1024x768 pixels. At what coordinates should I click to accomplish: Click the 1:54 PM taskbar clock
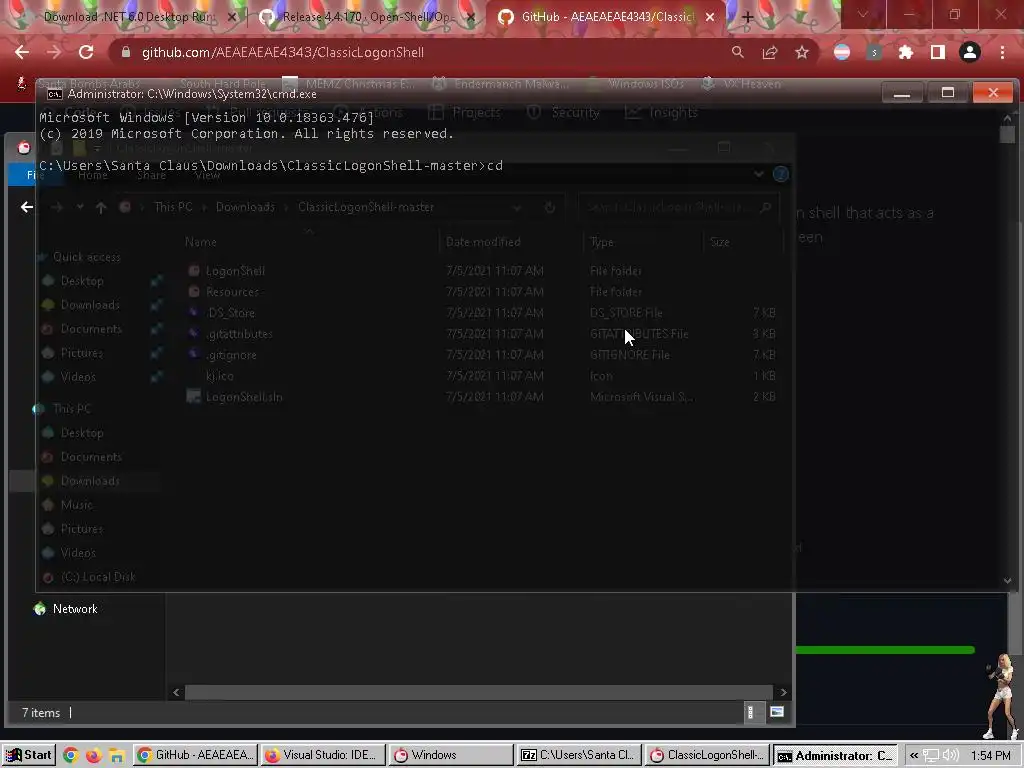click(990, 756)
